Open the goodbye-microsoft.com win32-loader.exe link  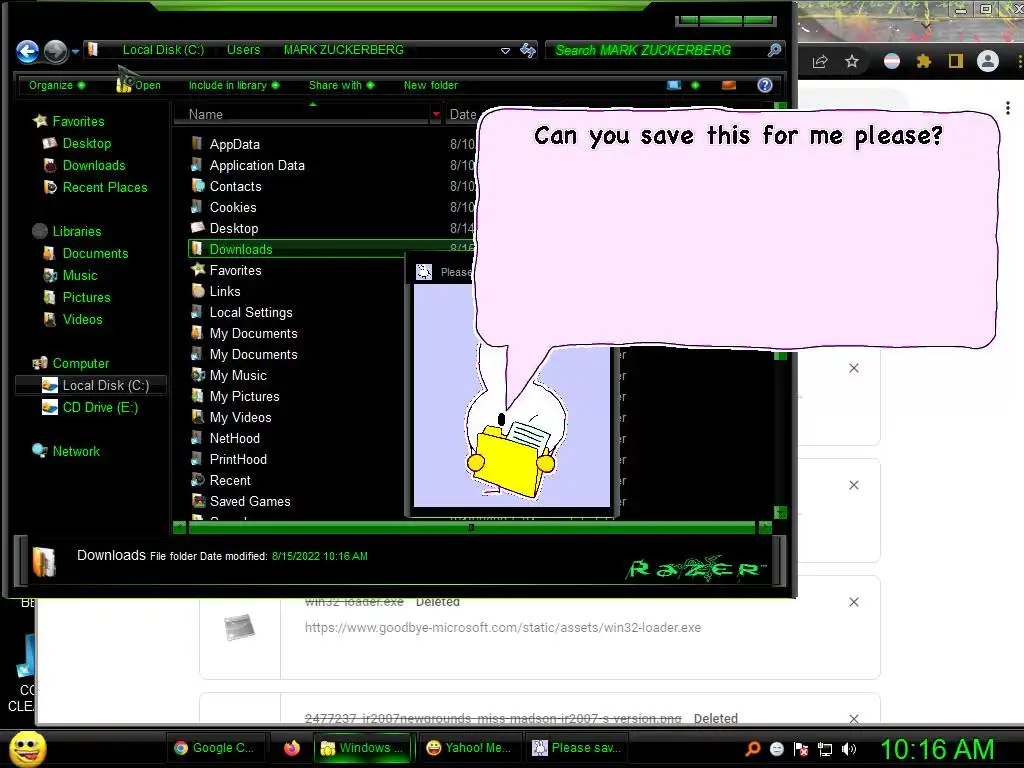(503, 628)
